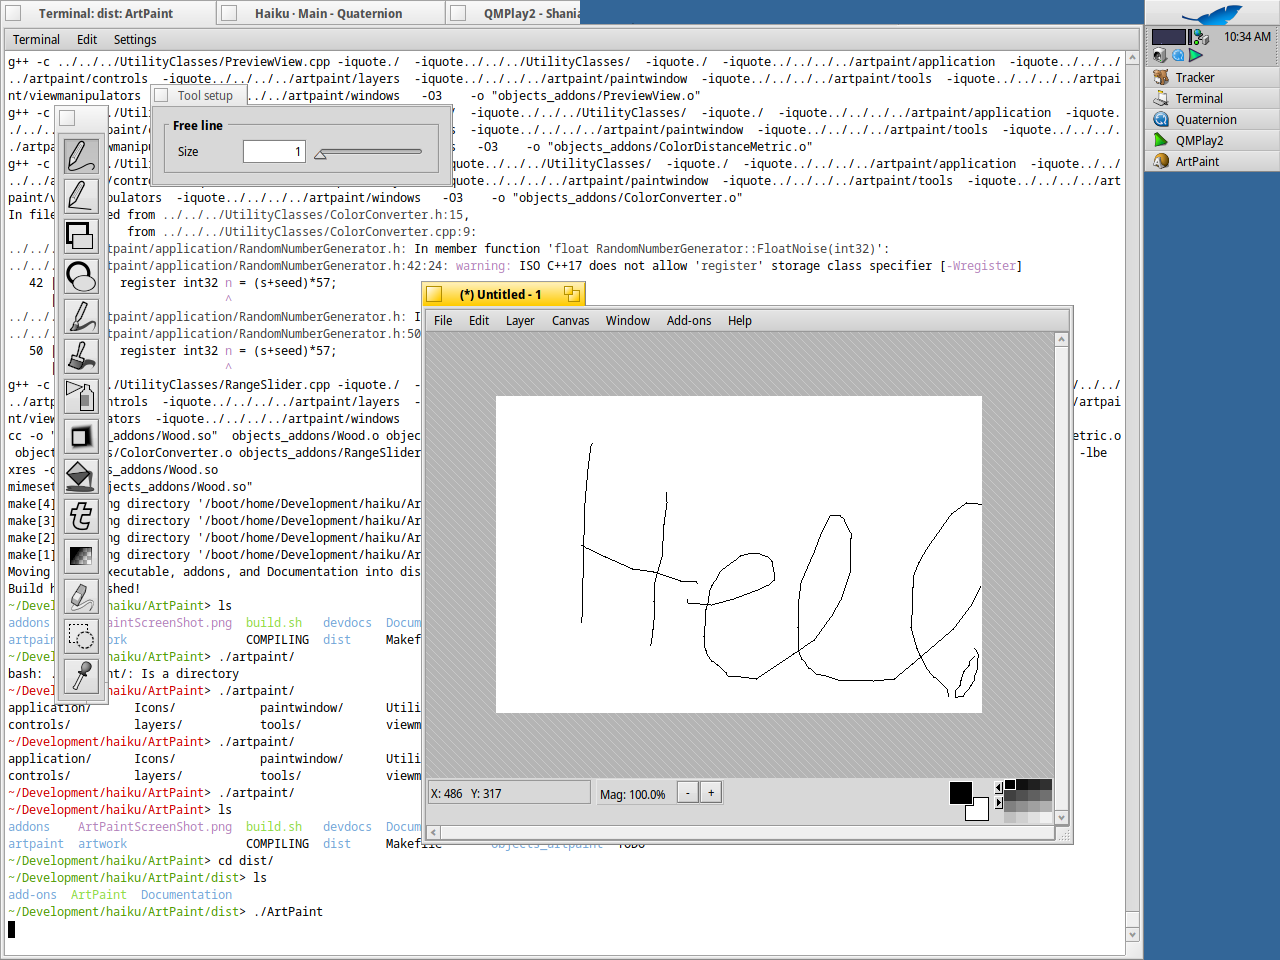This screenshot has width=1280, height=960.
Task: Switch to Quaternion in the Deskbar
Action: [x=1205, y=120]
